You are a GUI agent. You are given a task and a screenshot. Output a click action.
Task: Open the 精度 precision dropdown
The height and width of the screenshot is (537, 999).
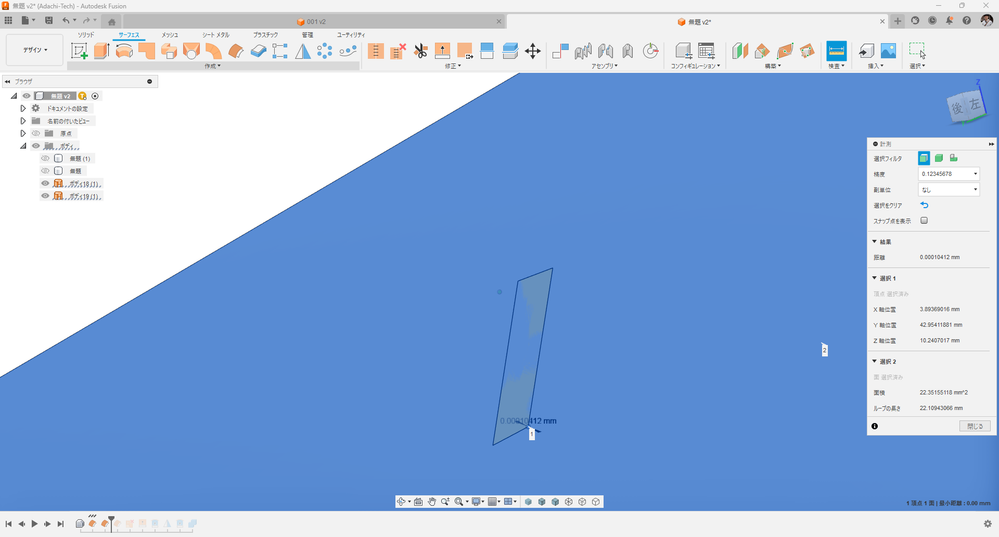coord(949,174)
